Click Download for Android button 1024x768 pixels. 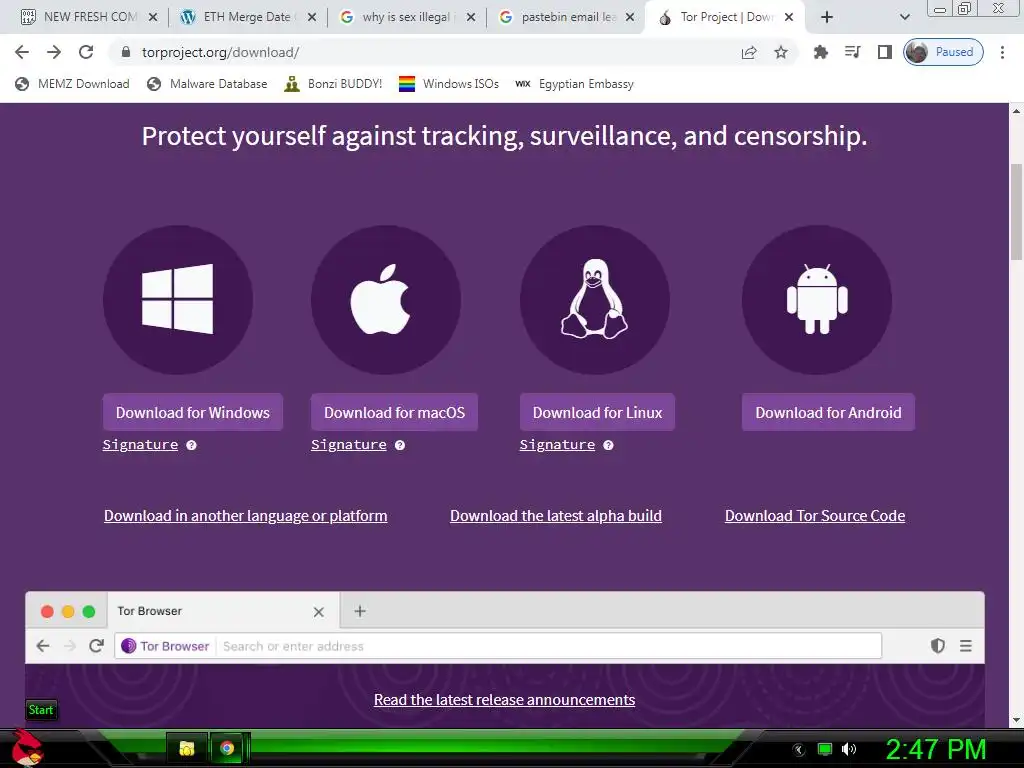(828, 412)
